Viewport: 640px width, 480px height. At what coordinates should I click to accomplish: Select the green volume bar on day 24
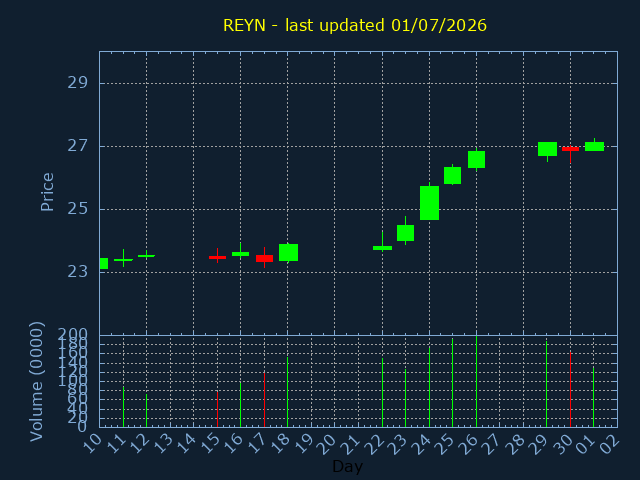coord(429,387)
